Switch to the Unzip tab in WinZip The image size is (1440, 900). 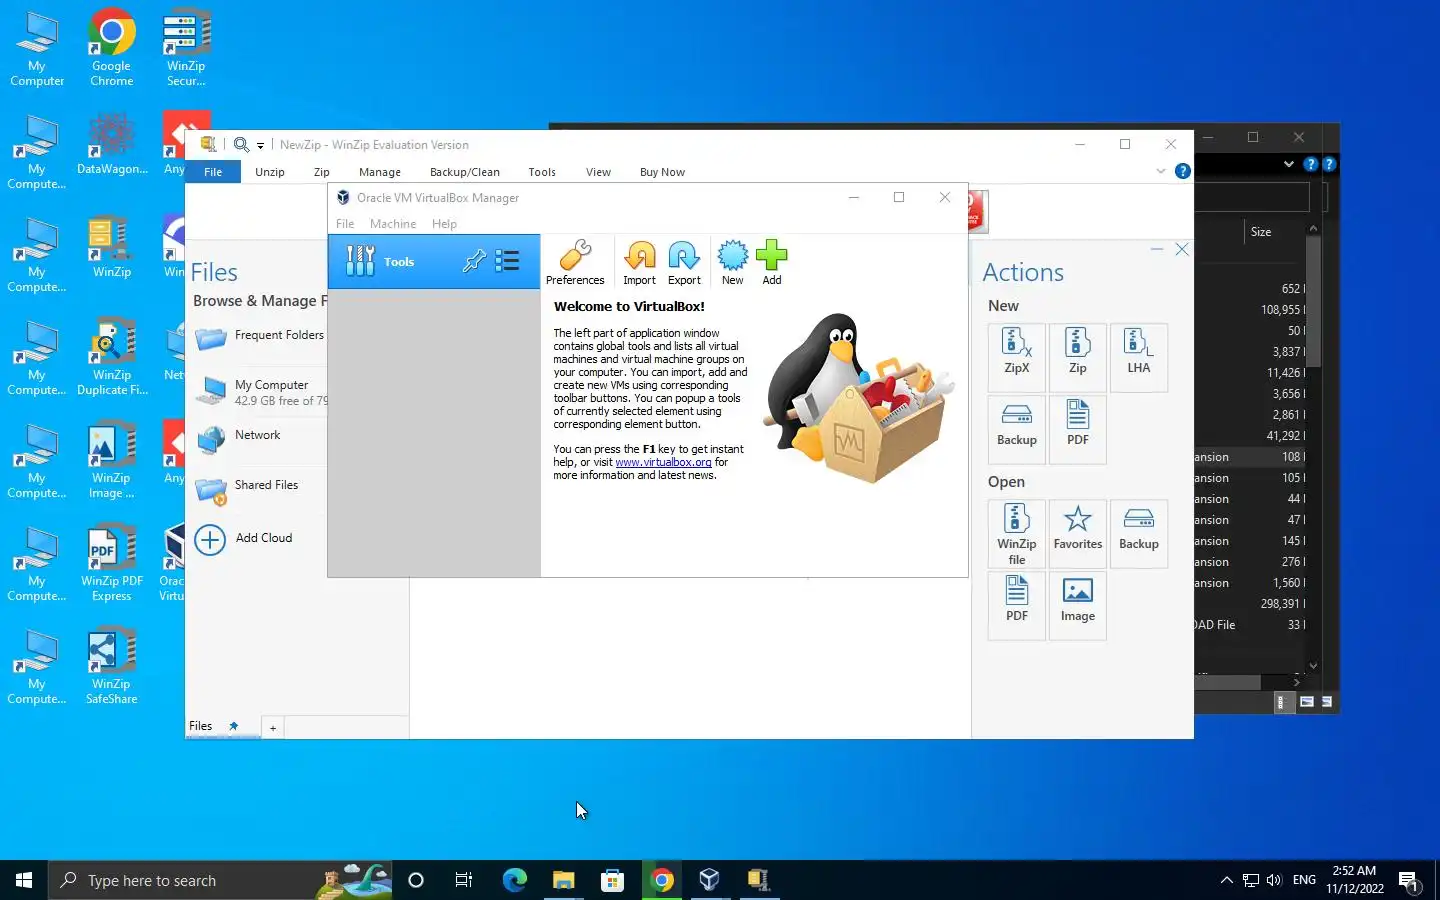coord(270,172)
